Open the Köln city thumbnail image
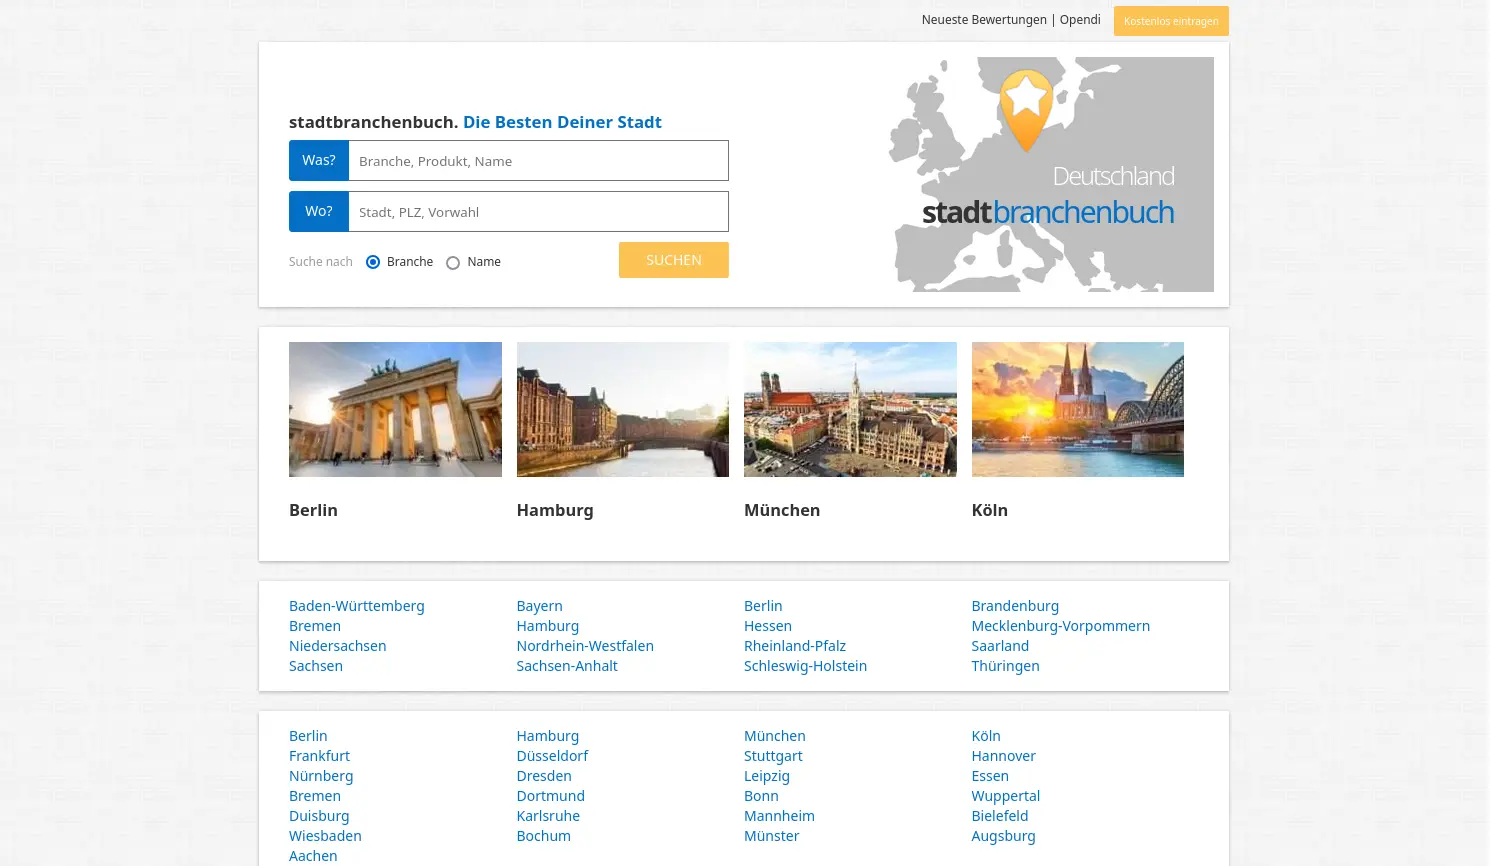The width and height of the screenshot is (1500, 866). click(x=1077, y=409)
